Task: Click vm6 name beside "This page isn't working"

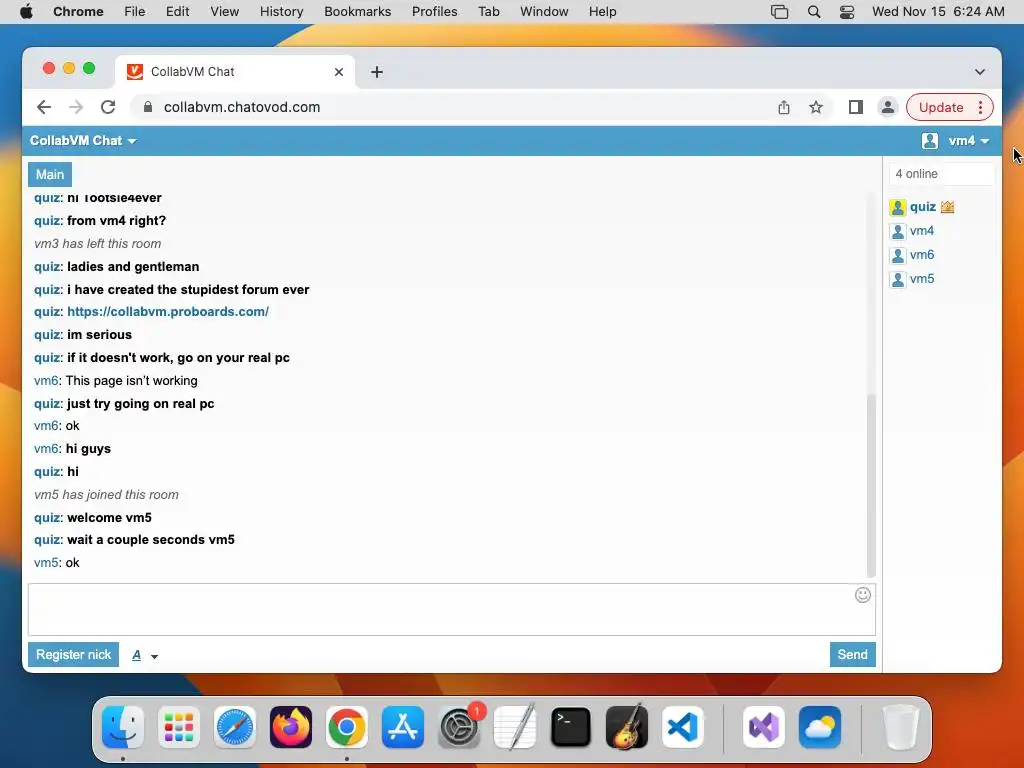Action: pyautogui.click(x=46, y=381)
